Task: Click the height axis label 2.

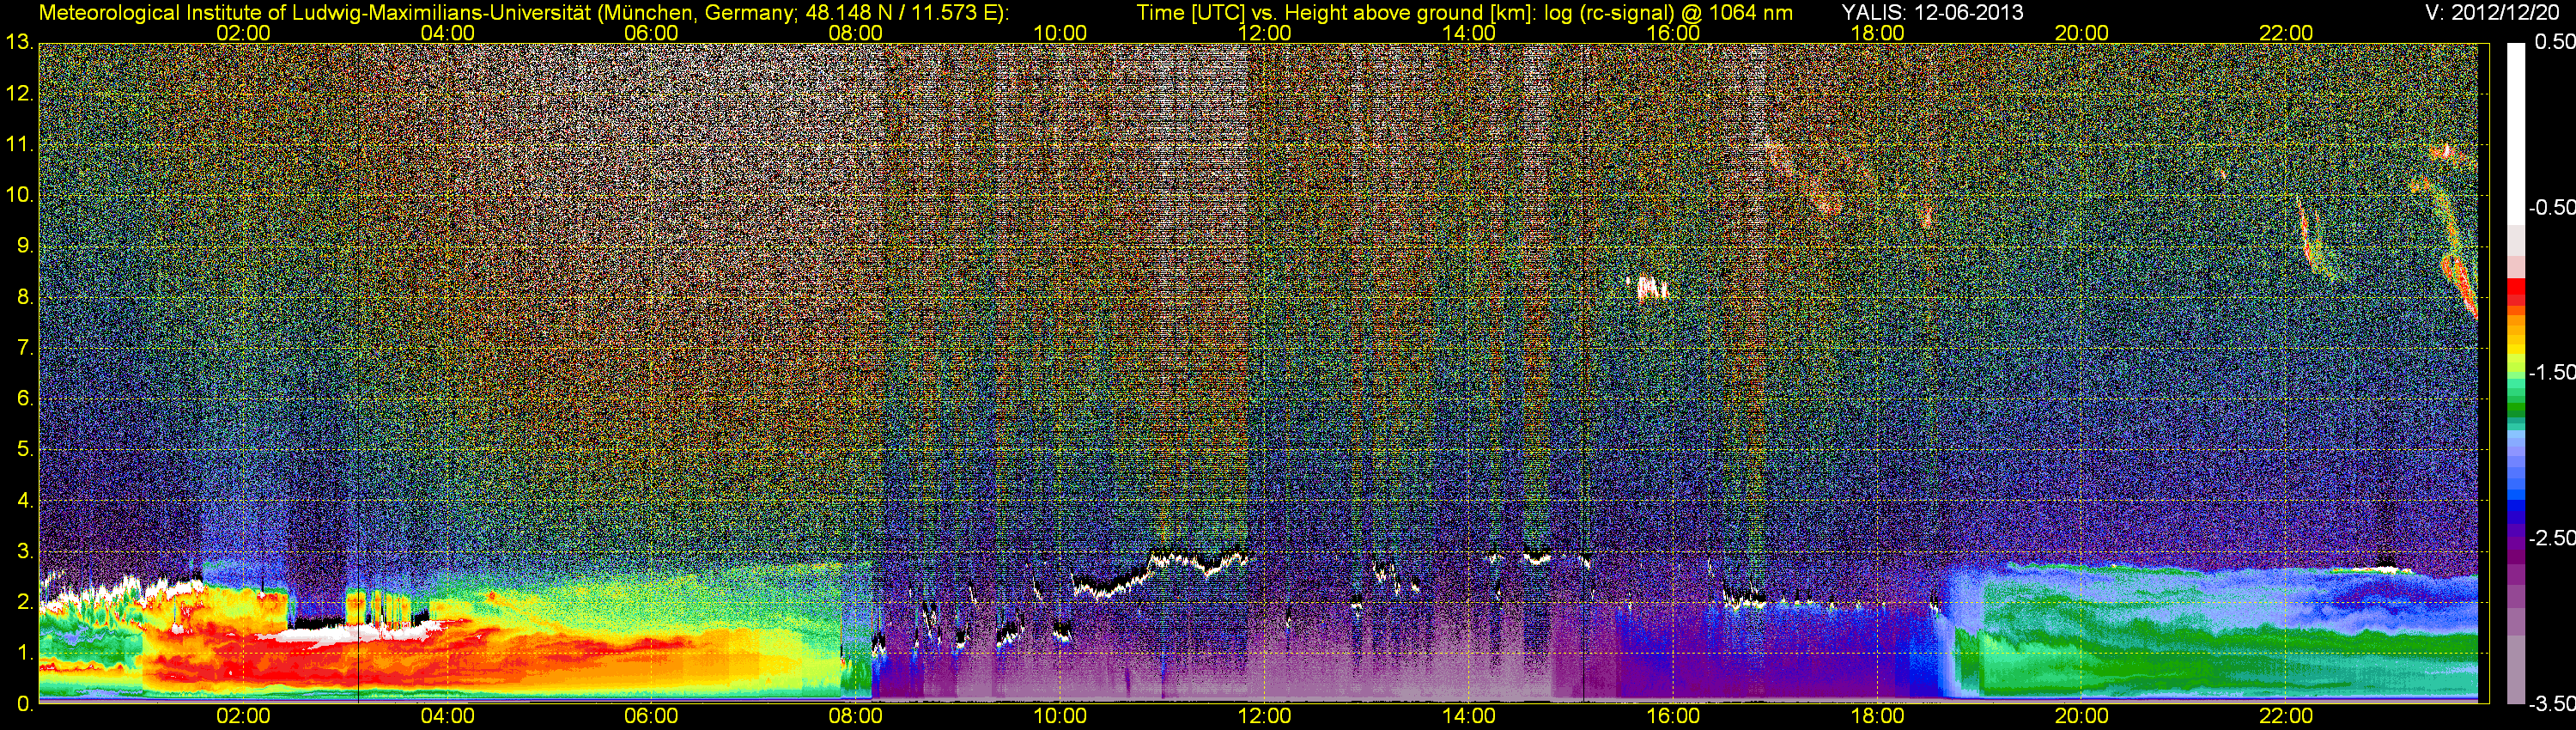Action: click(24, 602)
